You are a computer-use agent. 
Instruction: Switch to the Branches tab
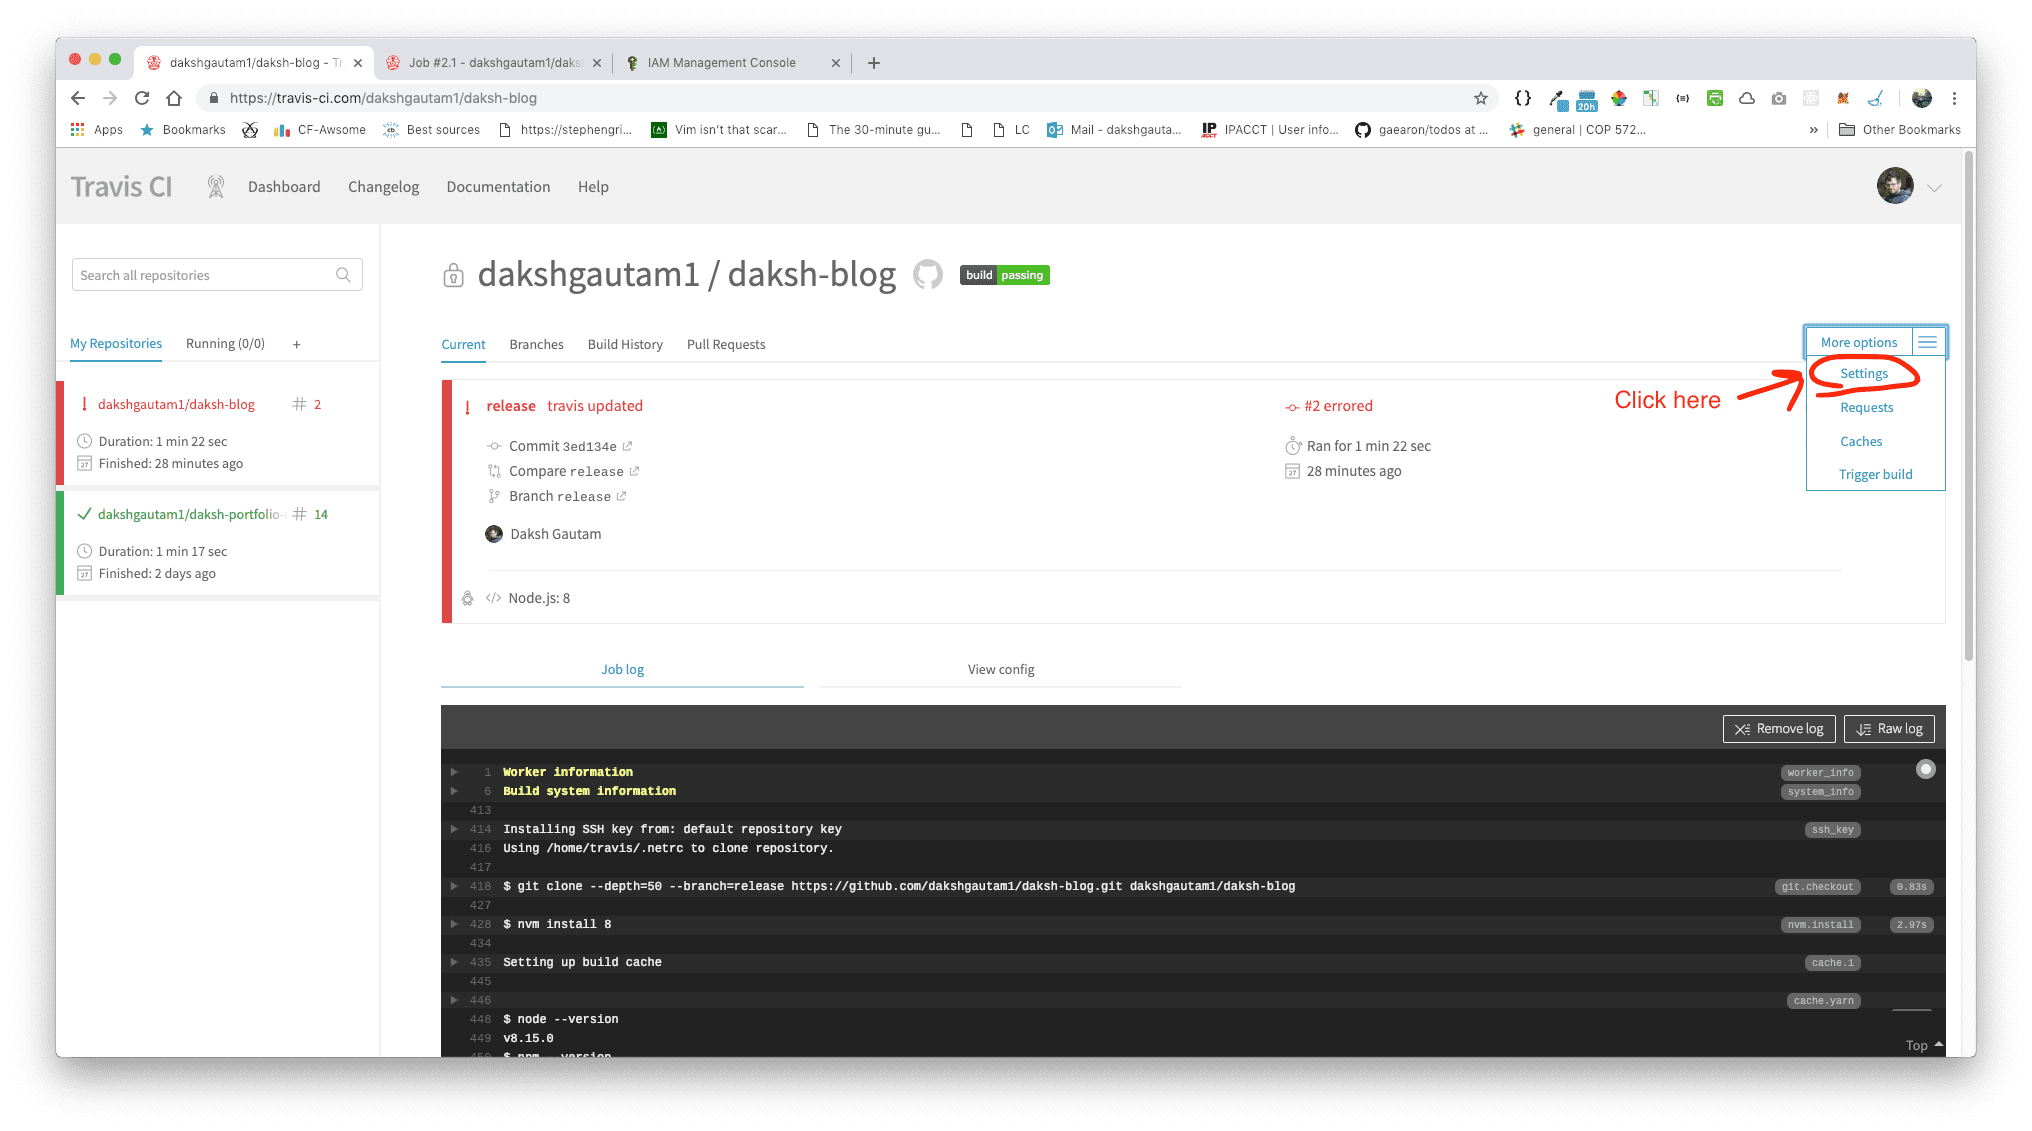[536, 345]
